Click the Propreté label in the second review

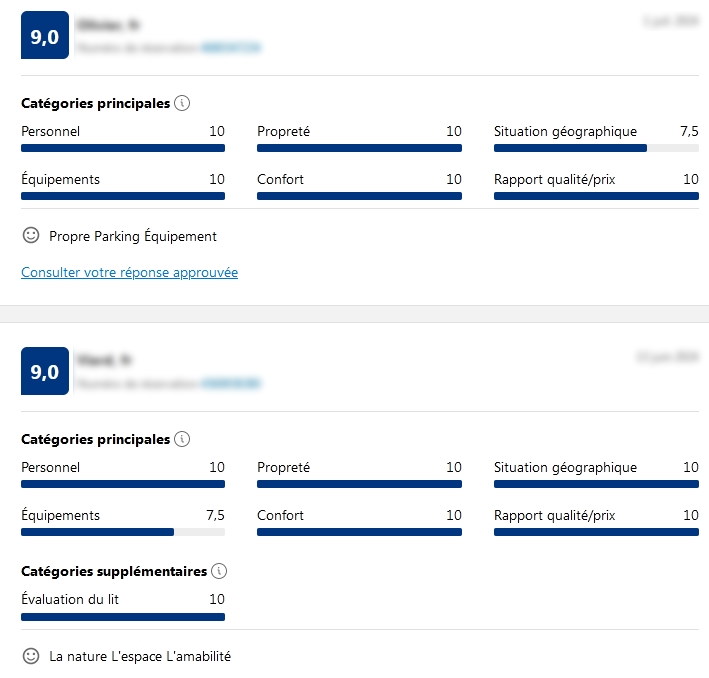(283, 467)
